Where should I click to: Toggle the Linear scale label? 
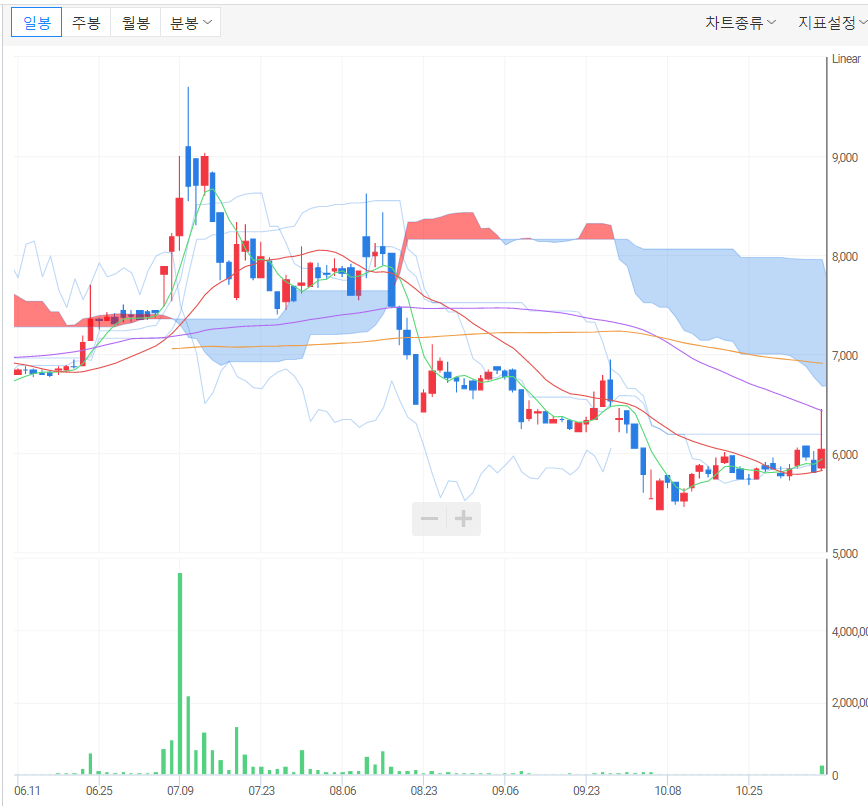point(846,59)
